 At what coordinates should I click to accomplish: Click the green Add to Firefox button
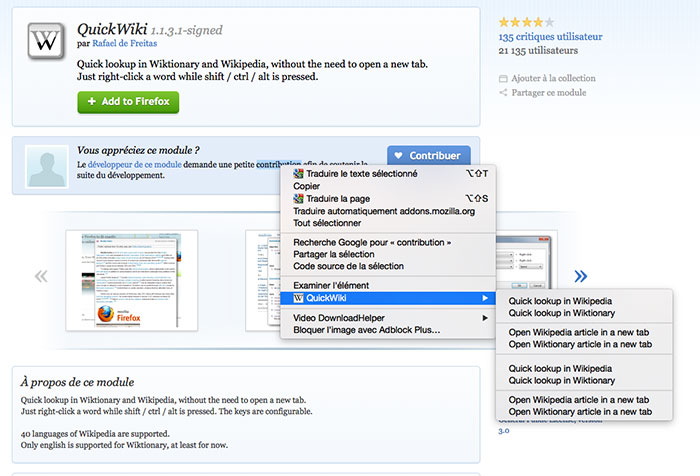[128, 102]
